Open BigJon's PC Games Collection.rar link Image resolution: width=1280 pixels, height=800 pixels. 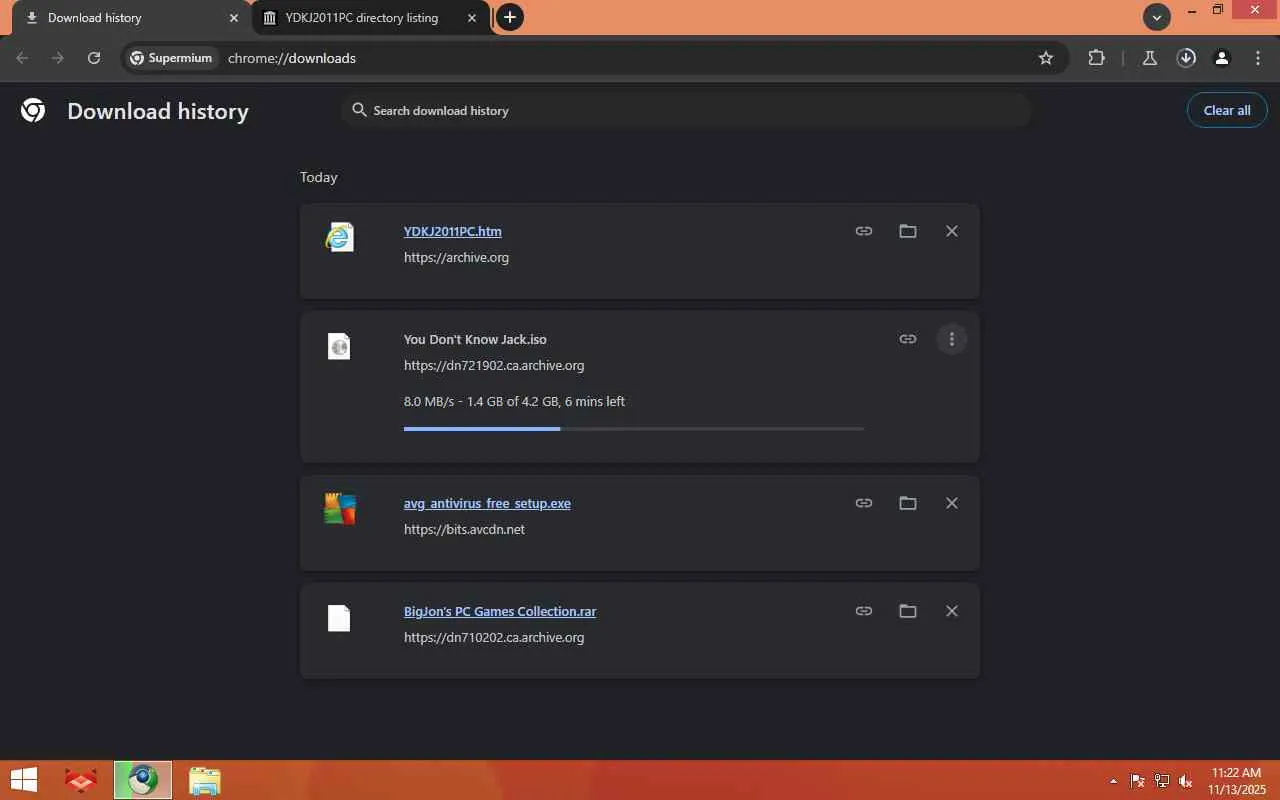point(500,611)
